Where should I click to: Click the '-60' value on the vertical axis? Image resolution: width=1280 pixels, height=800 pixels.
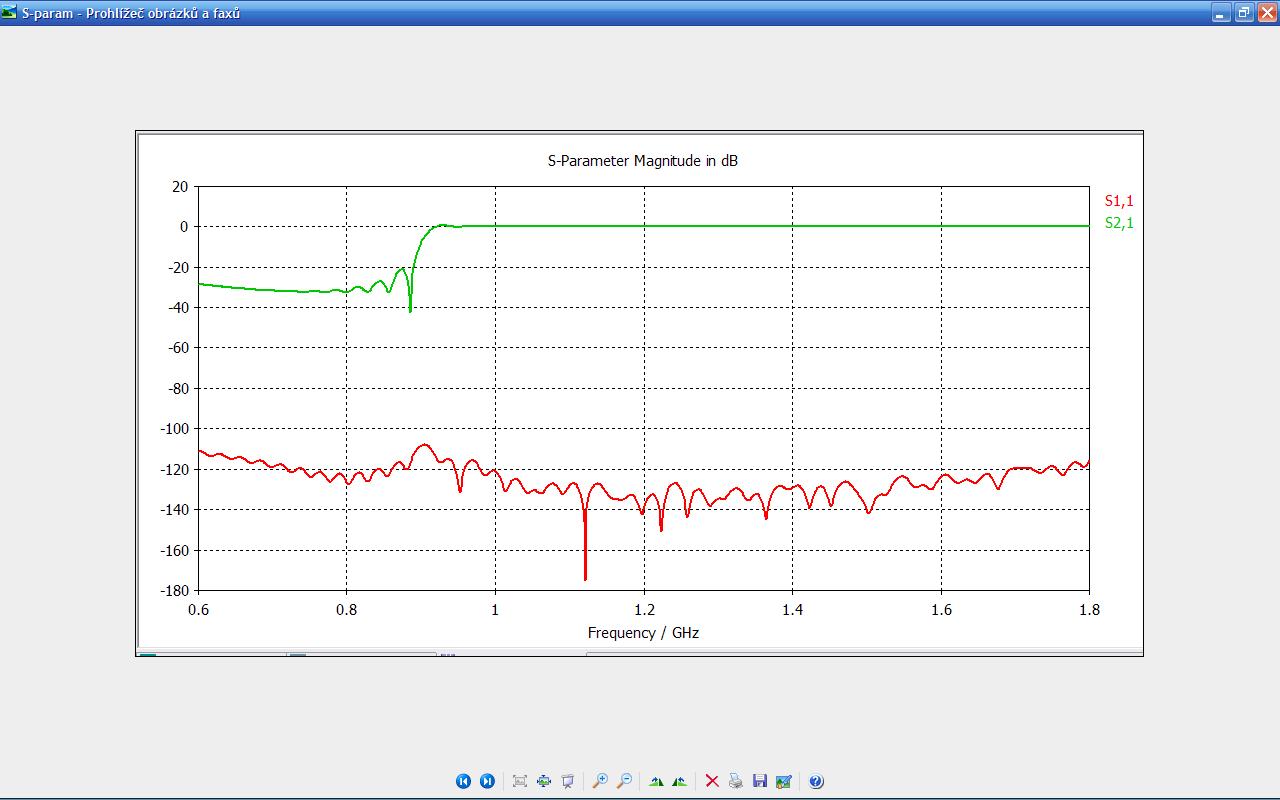tap(178, 347)
